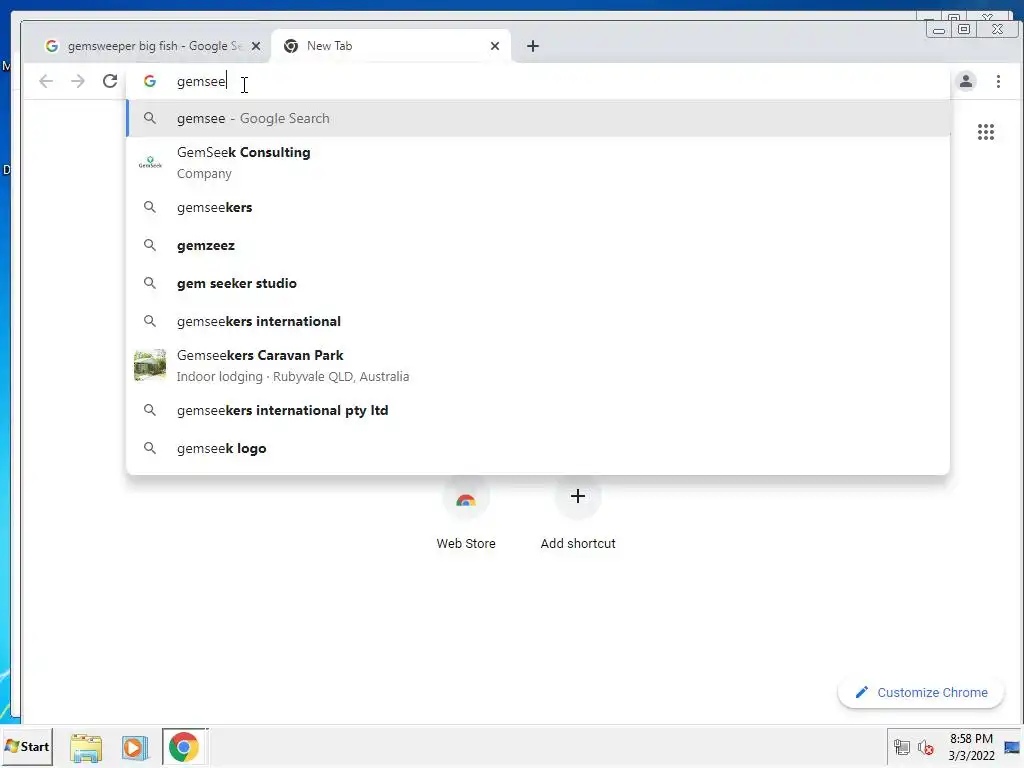The image size is (1024, 768).
Task: Open File Explorer from the taskbar
Action: click(86, 747)
